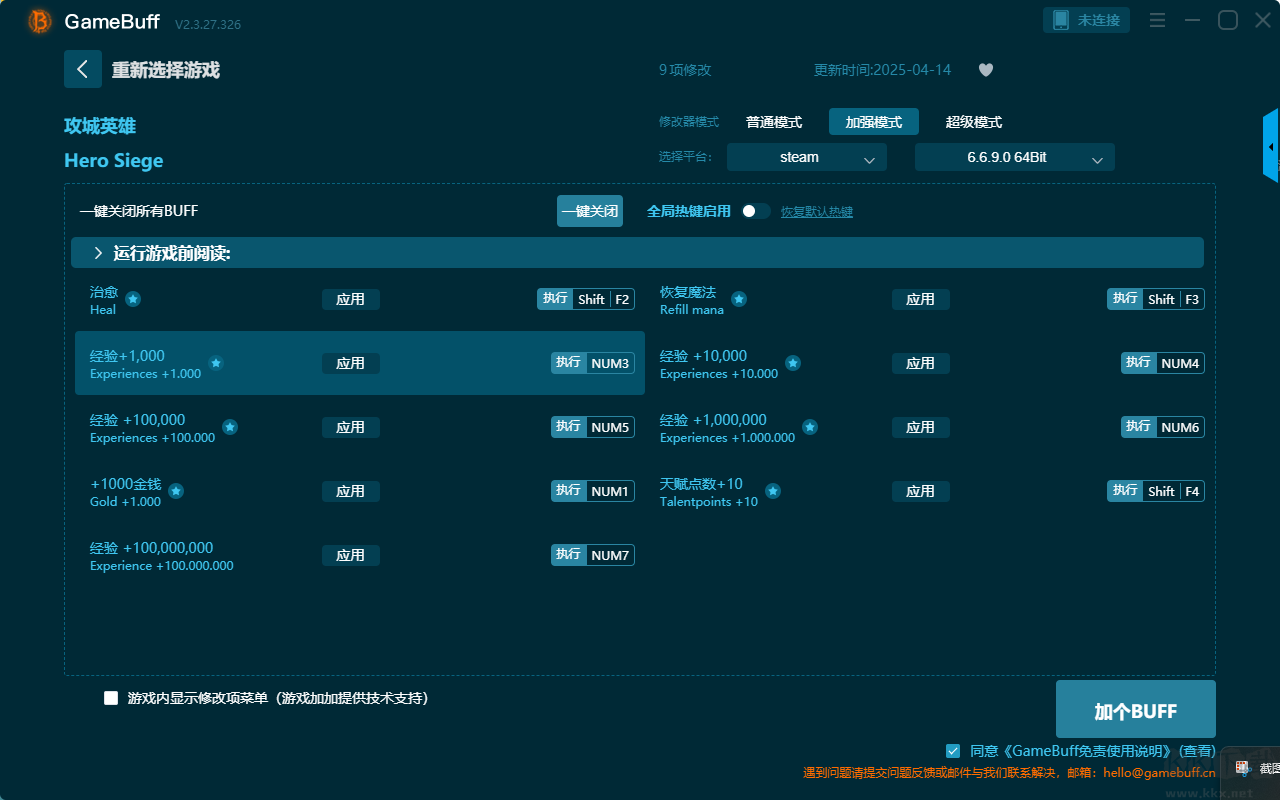Click star icon beside Experiences +100.000
The height and width of the screenshot is (800, 1280).
point(230,427)
